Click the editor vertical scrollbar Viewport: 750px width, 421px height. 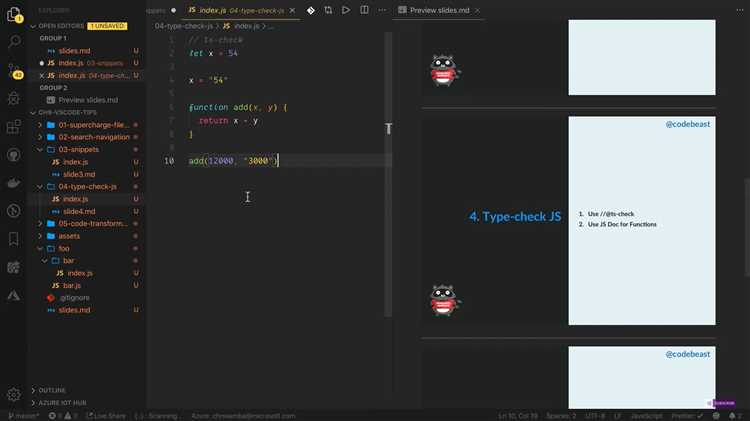coord(388,174)
